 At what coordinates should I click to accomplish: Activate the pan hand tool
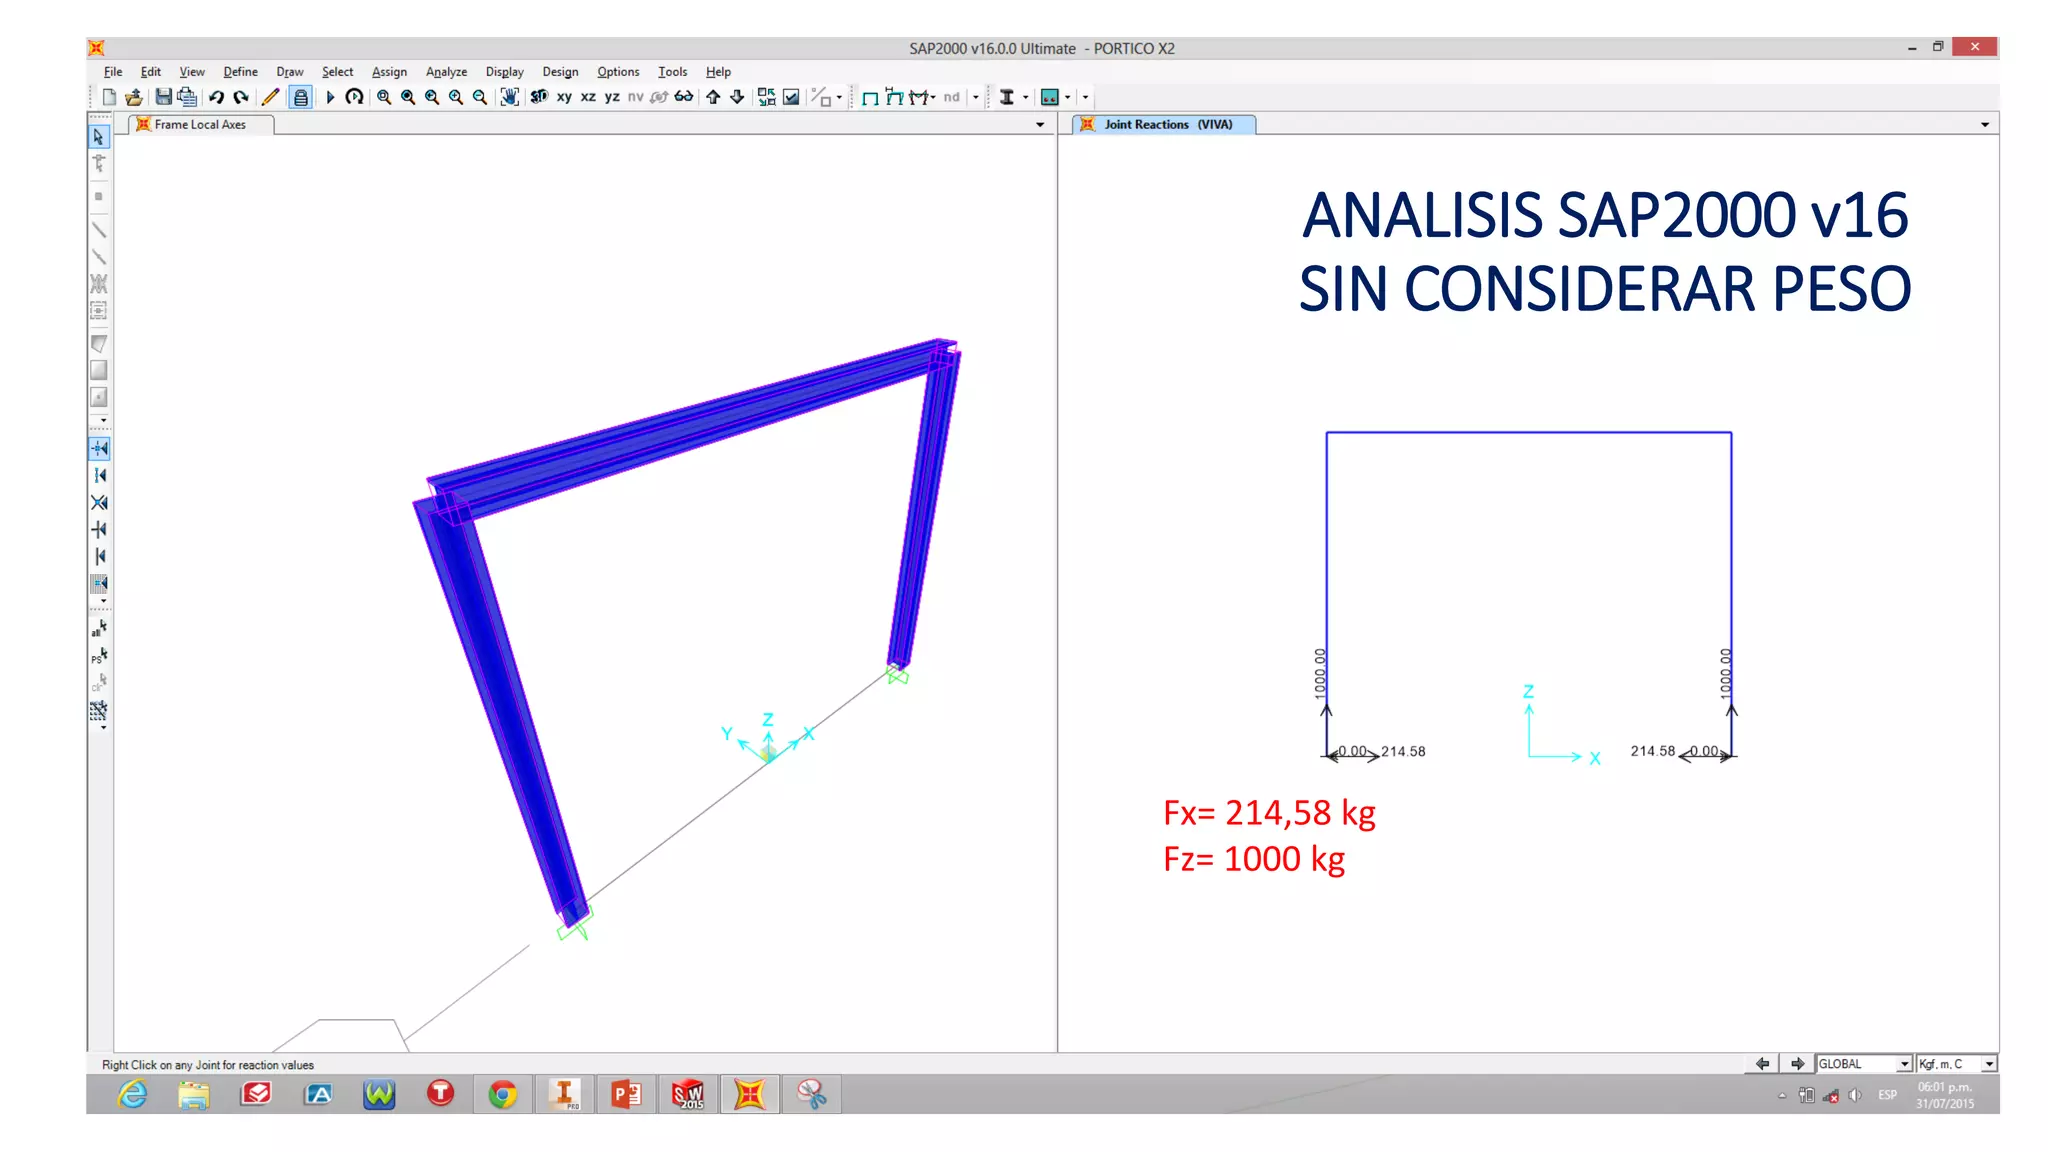[x=510, y=97]
